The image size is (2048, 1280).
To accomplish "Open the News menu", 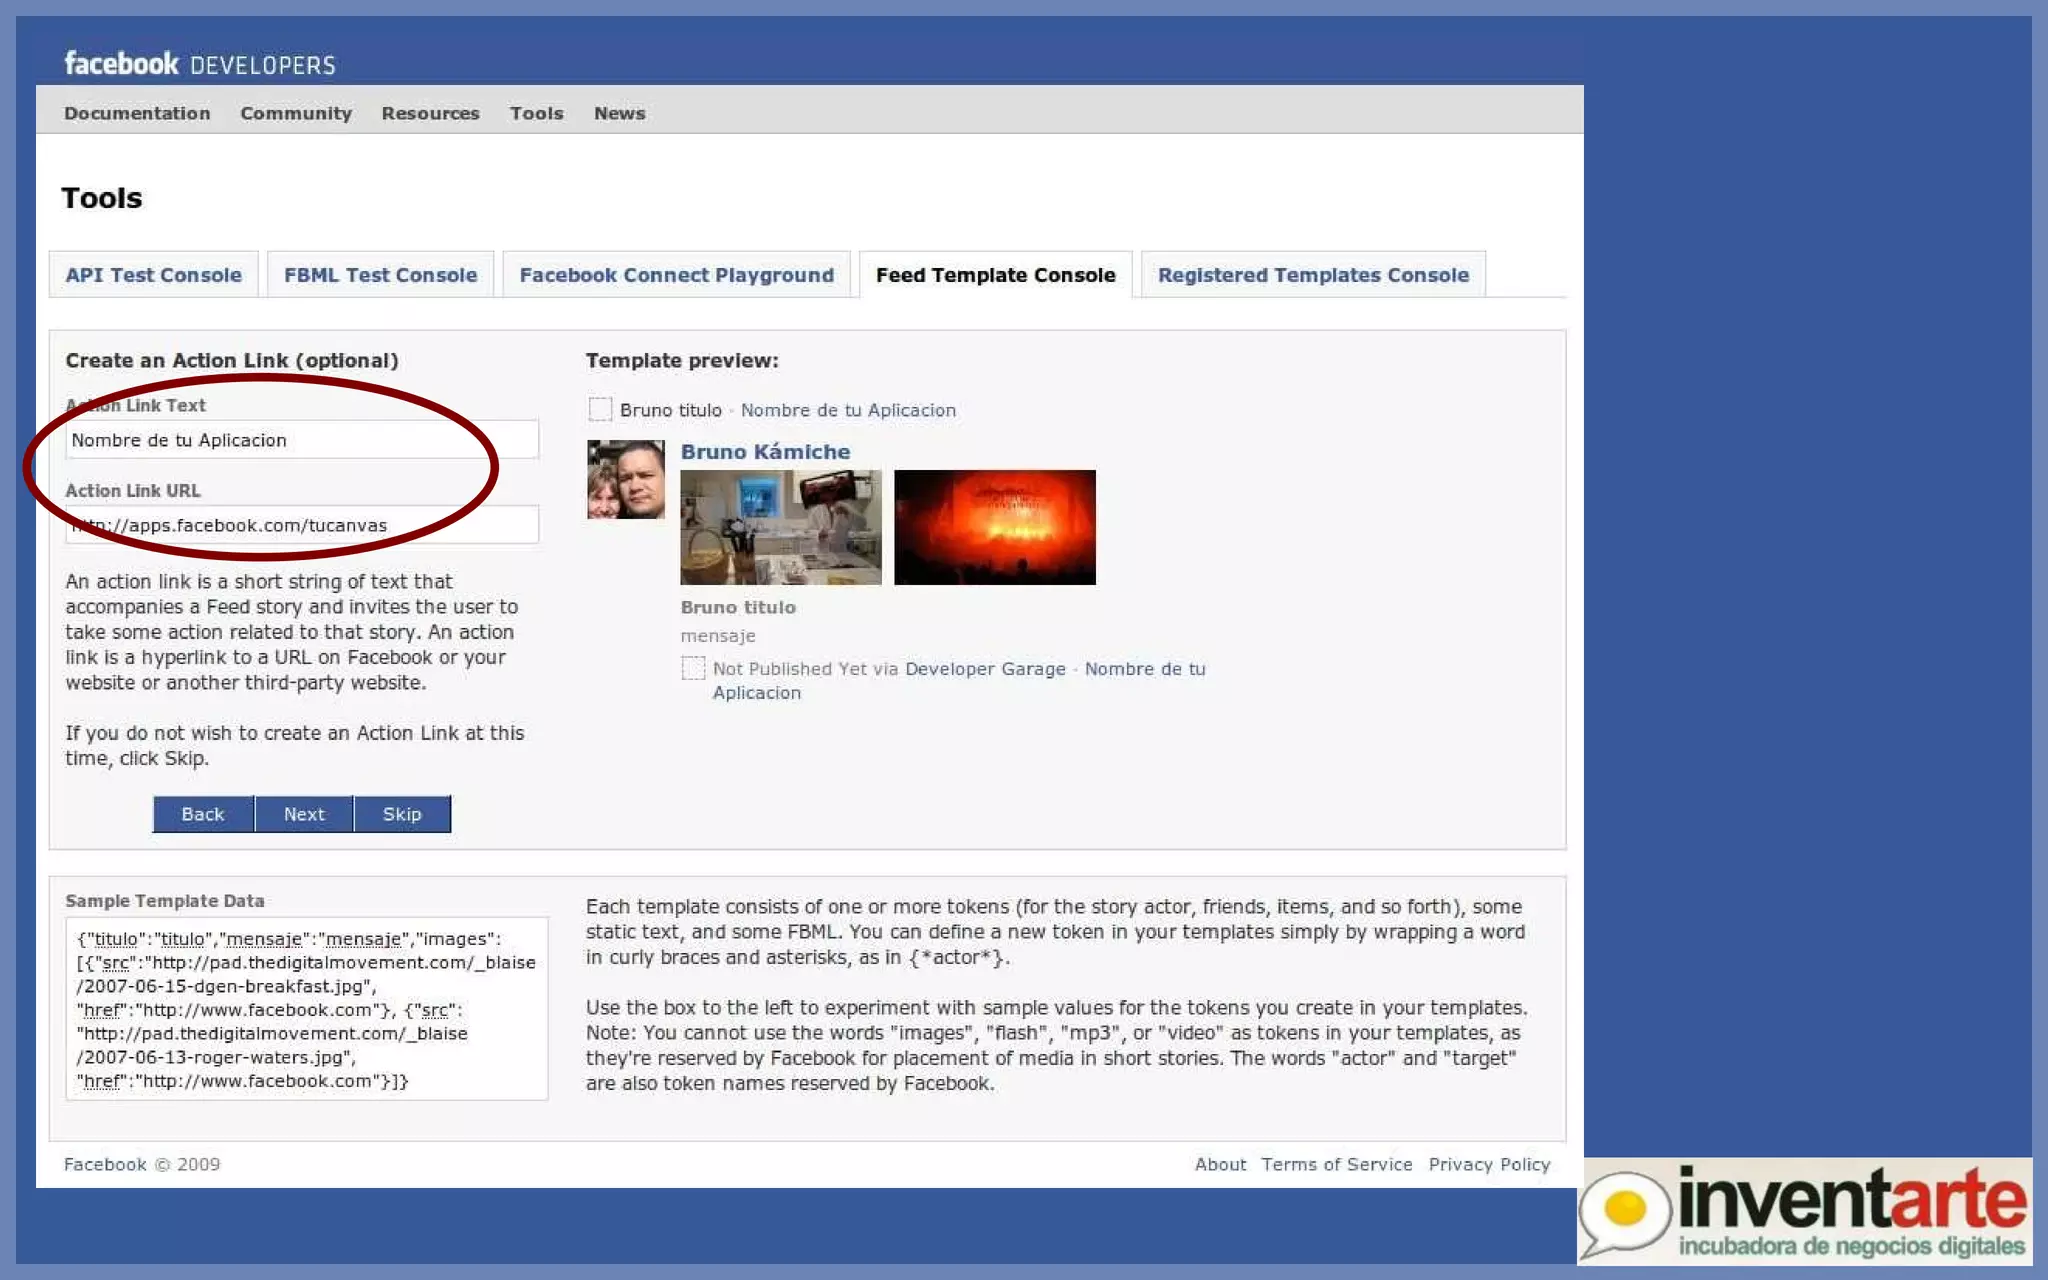I will click(619, 113).
